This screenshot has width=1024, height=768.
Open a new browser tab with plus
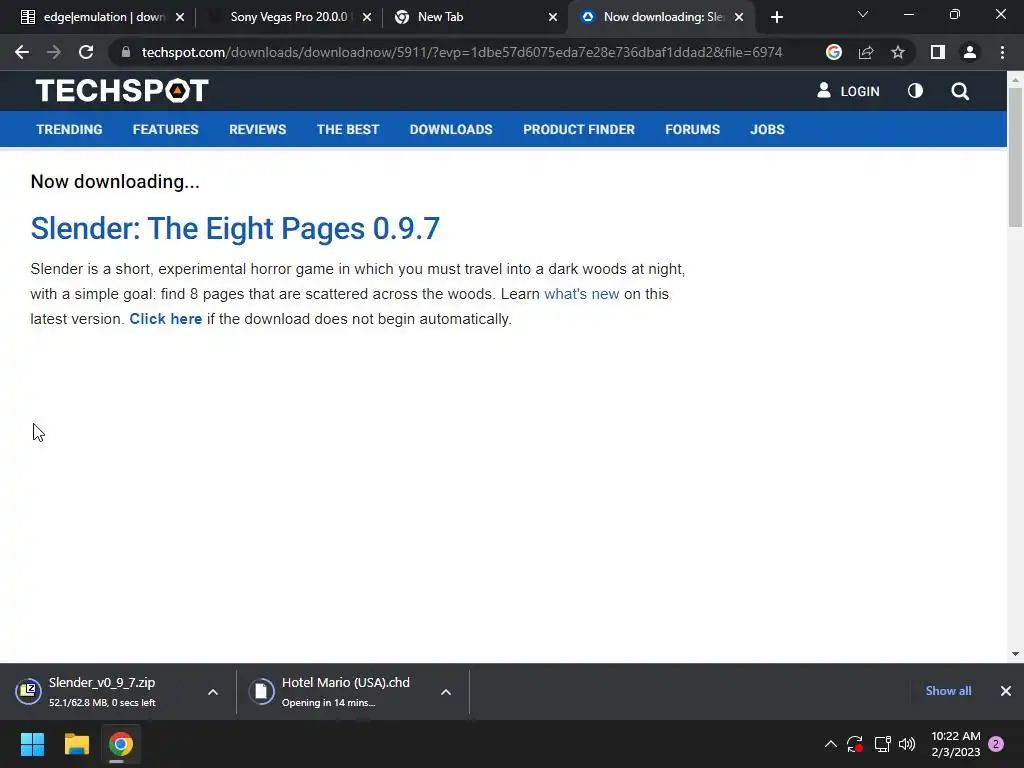[x=776, y=17]
